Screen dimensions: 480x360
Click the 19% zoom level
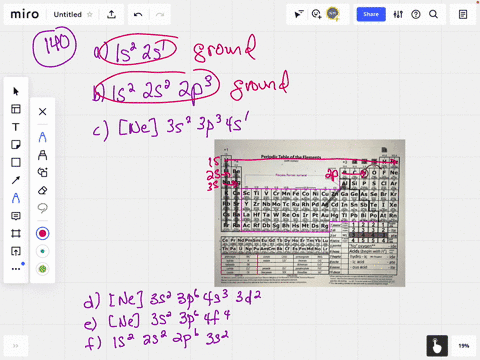point(464,346)
